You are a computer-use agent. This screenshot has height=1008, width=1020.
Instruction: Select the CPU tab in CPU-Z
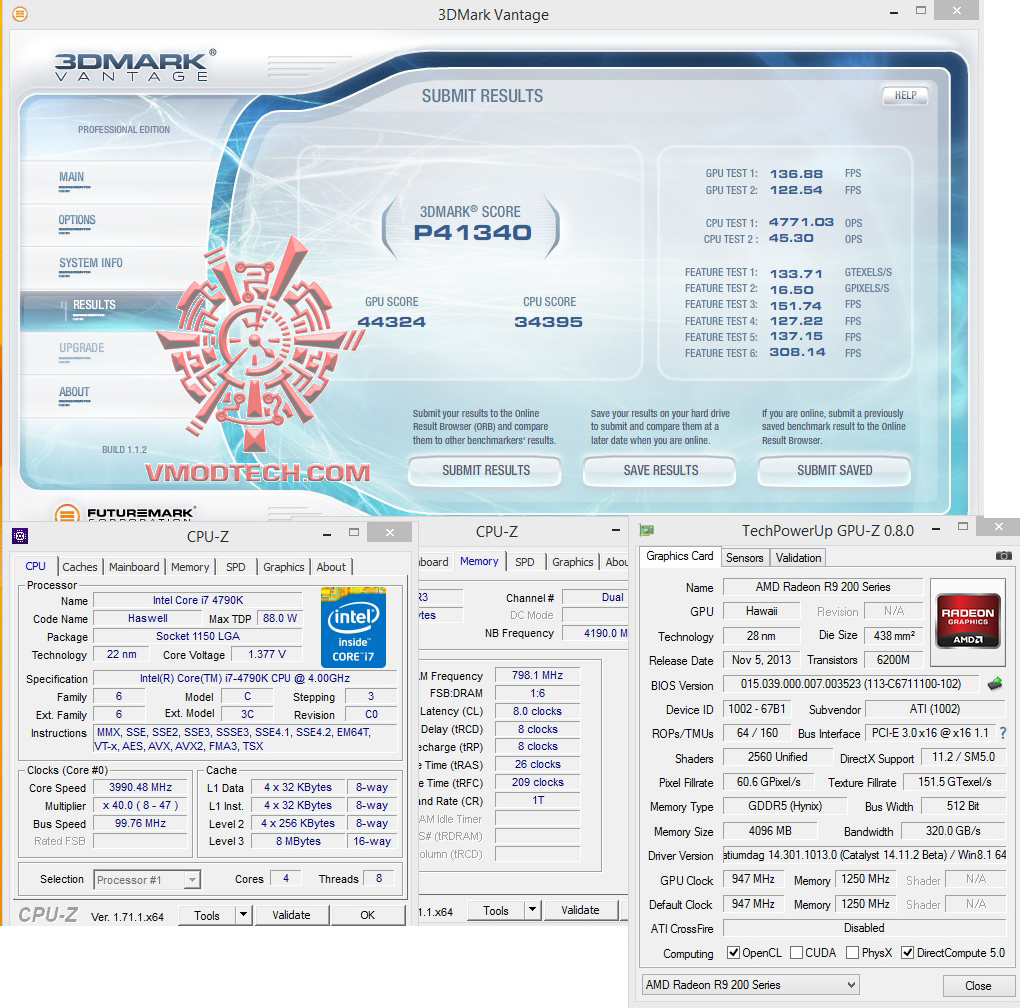coord(36,566)
